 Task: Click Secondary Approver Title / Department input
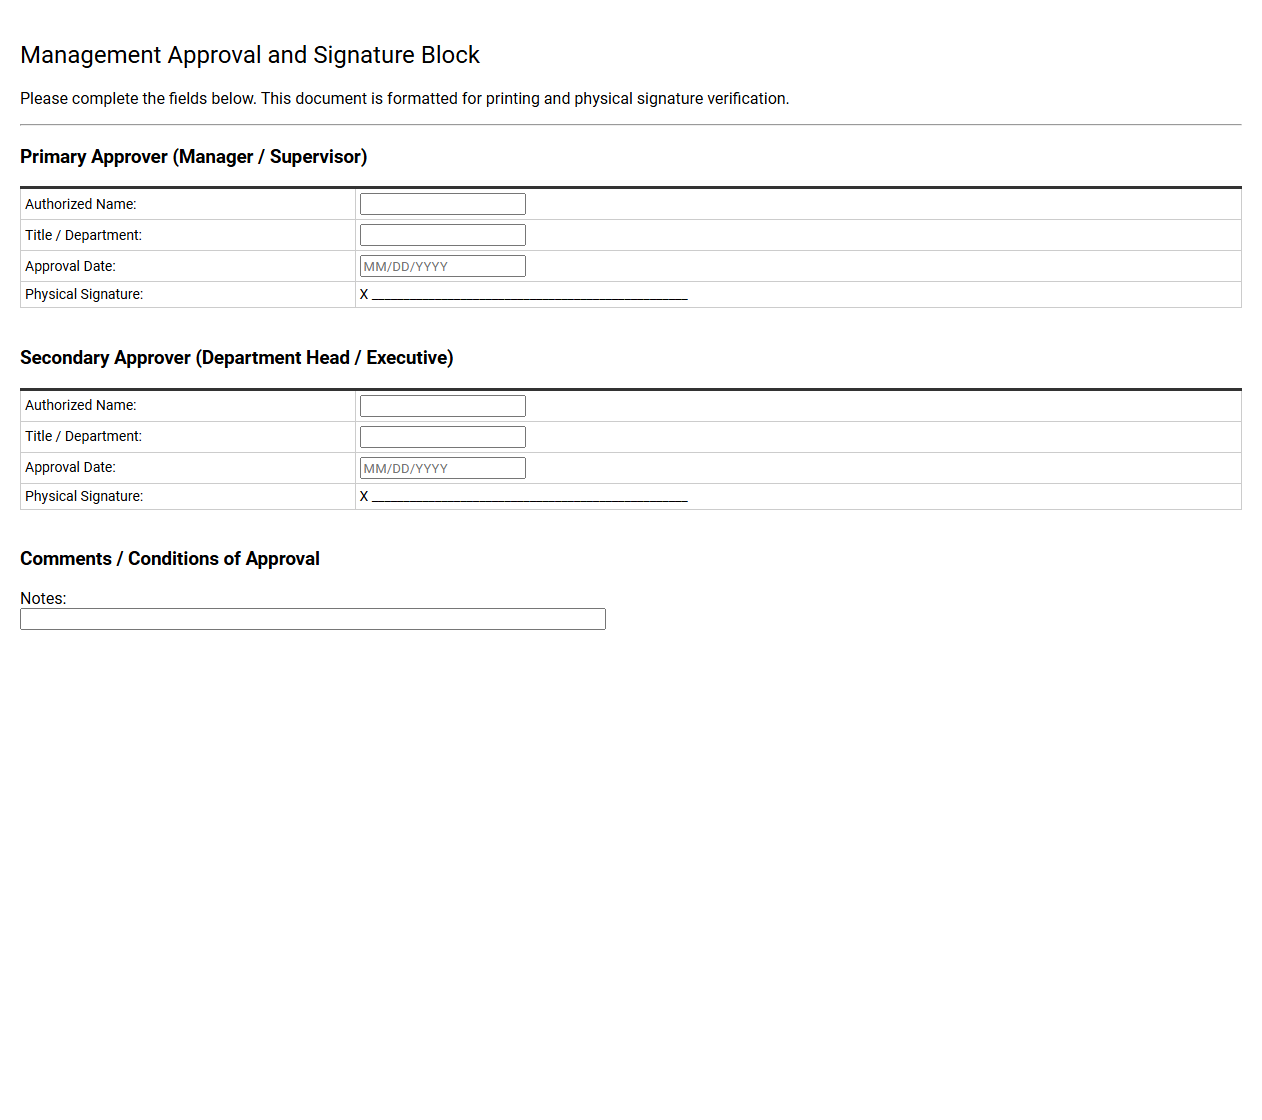443,437
